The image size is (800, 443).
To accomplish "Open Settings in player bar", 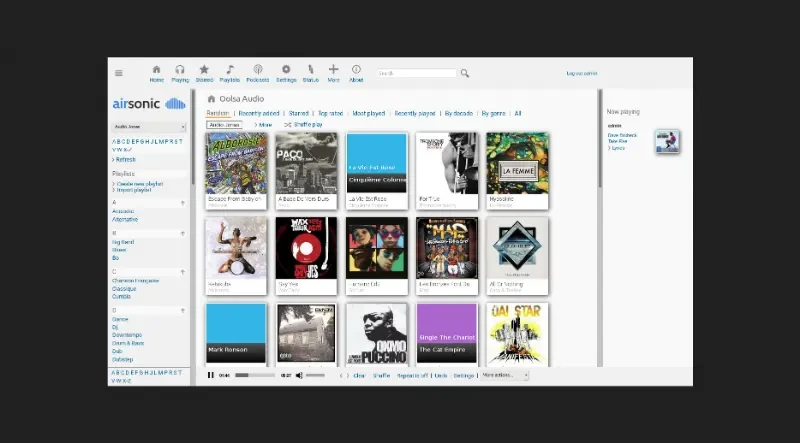I will (x=464, y=376).
